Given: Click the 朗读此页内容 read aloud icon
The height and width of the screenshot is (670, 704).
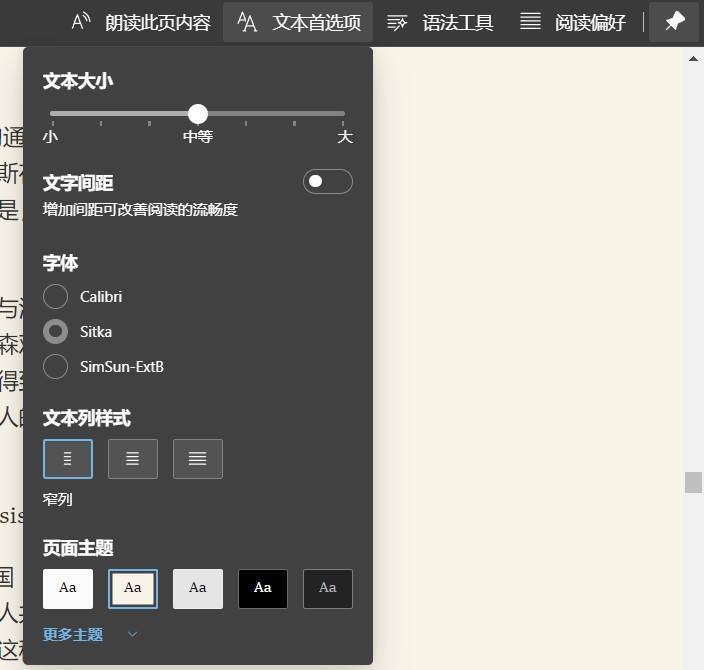Looking at the screenshot, I should pos(83,22).
